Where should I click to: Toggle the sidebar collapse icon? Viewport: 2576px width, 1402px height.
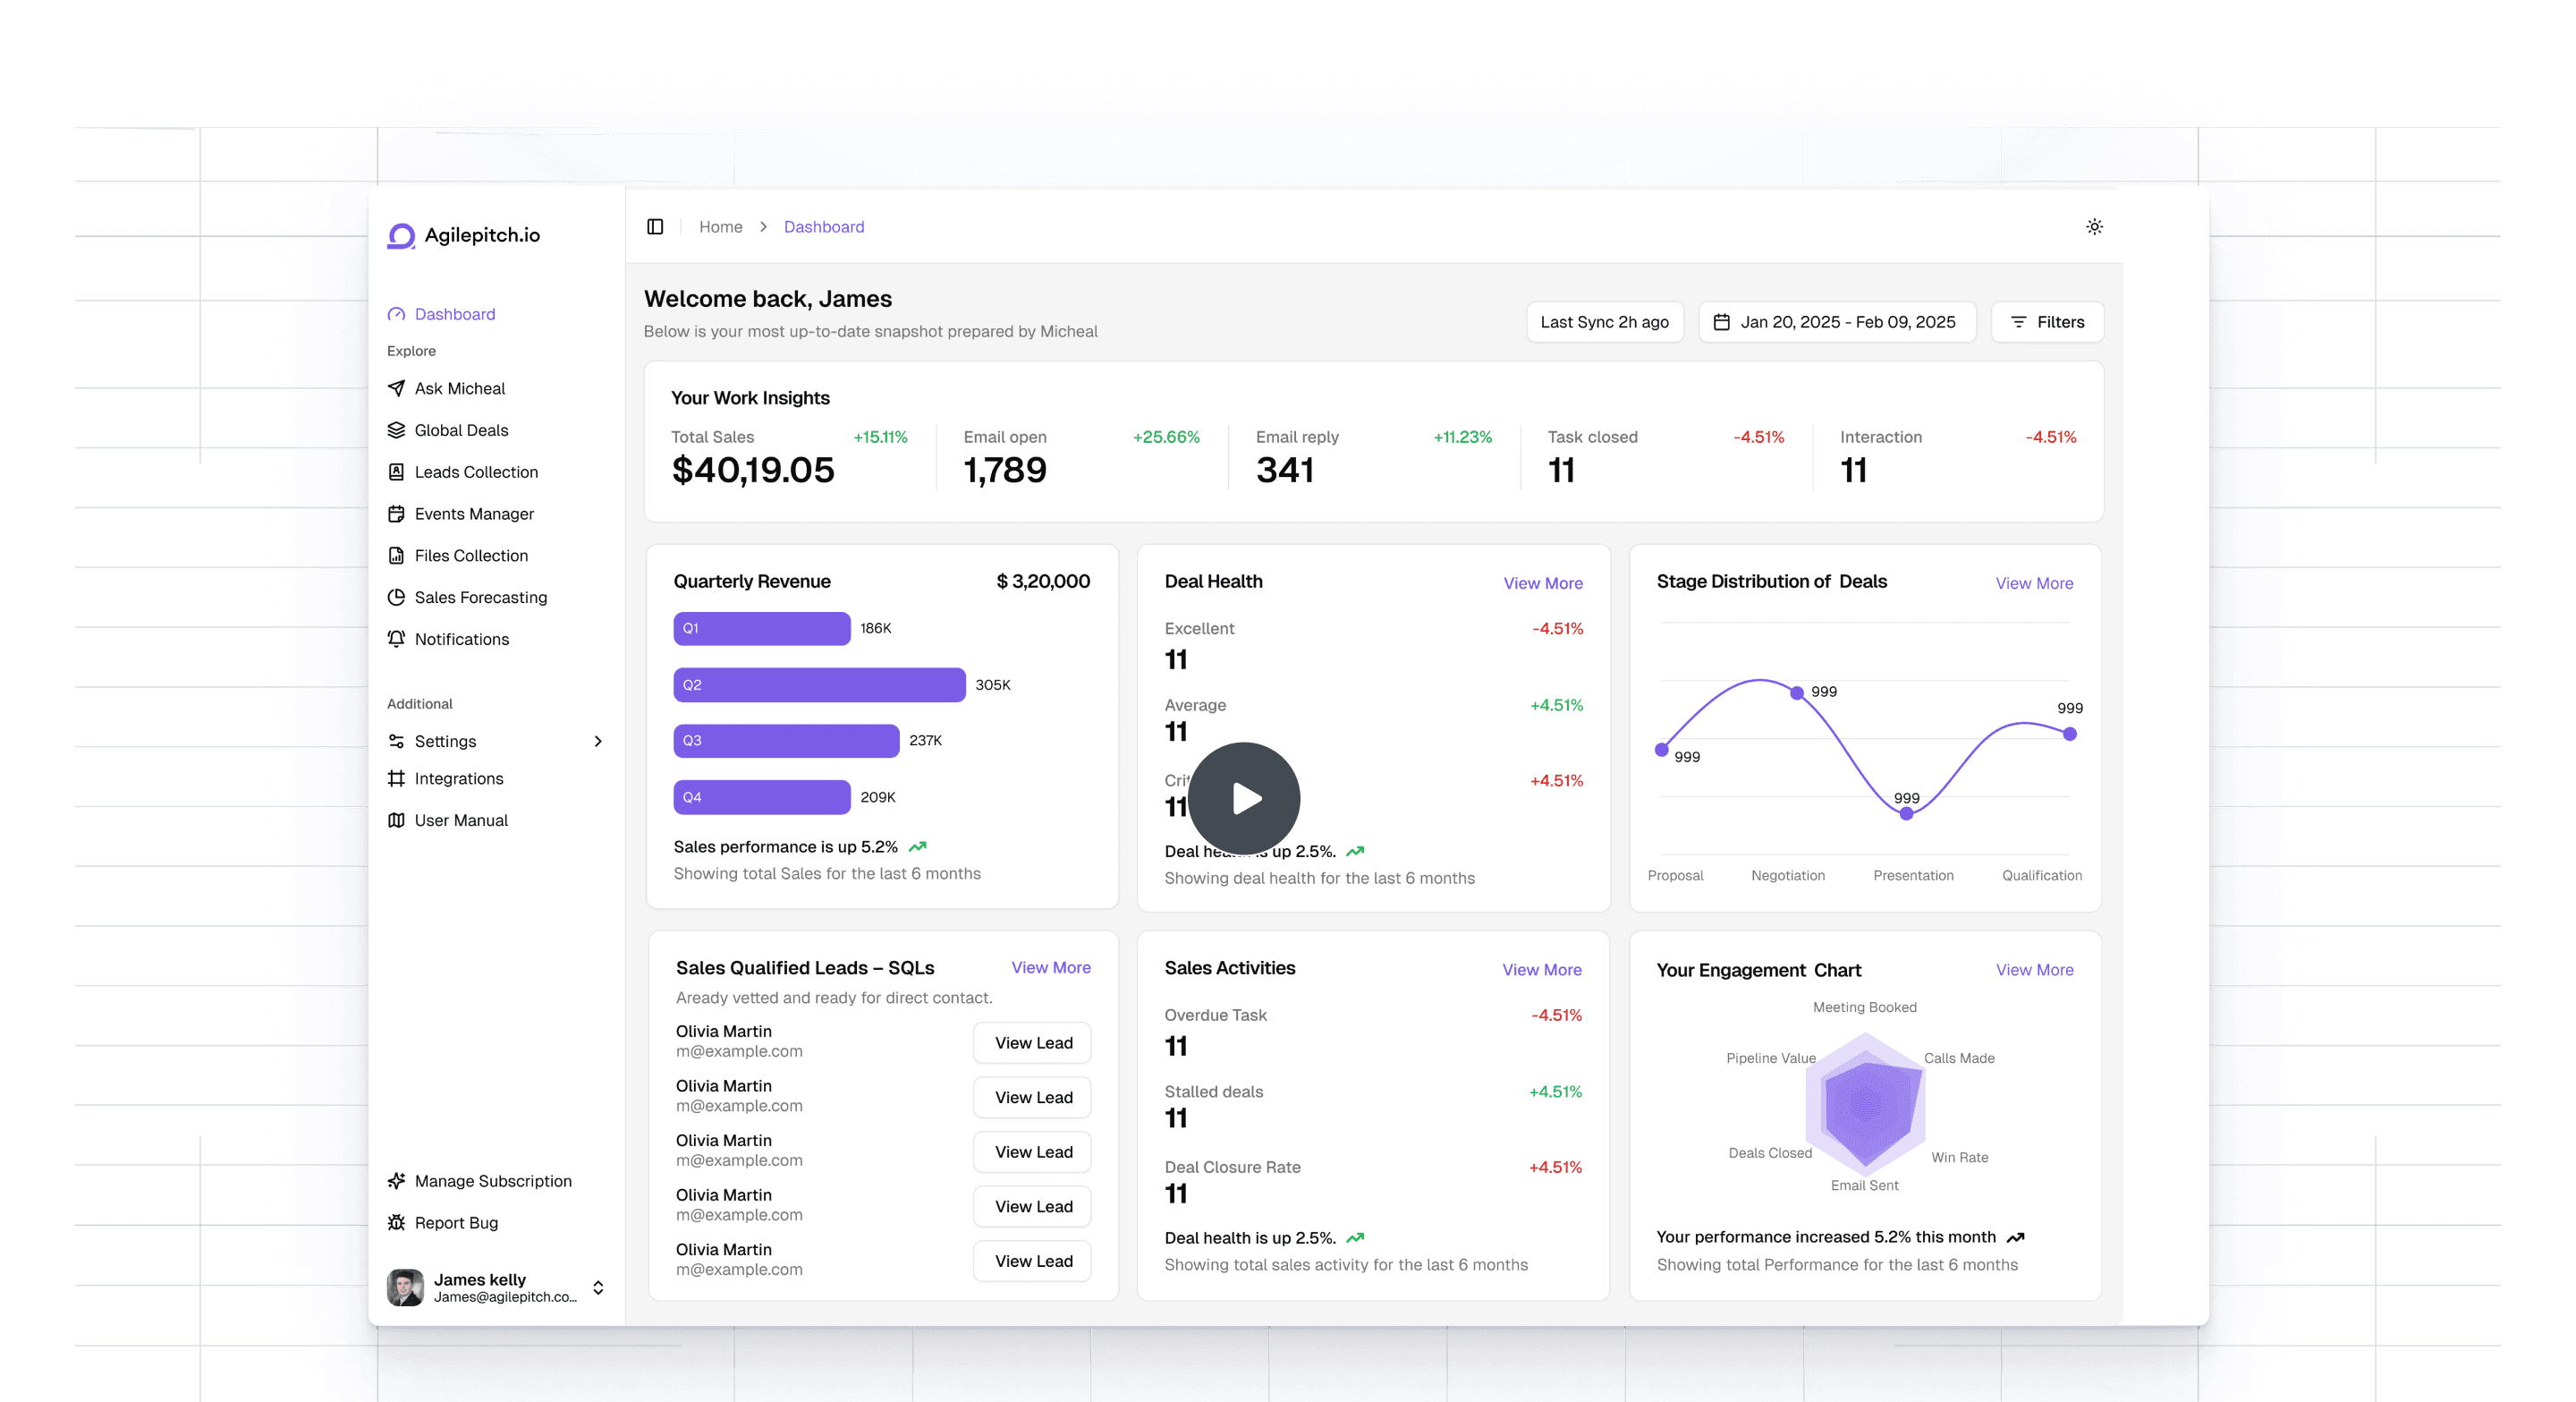[x=655, y=227]
